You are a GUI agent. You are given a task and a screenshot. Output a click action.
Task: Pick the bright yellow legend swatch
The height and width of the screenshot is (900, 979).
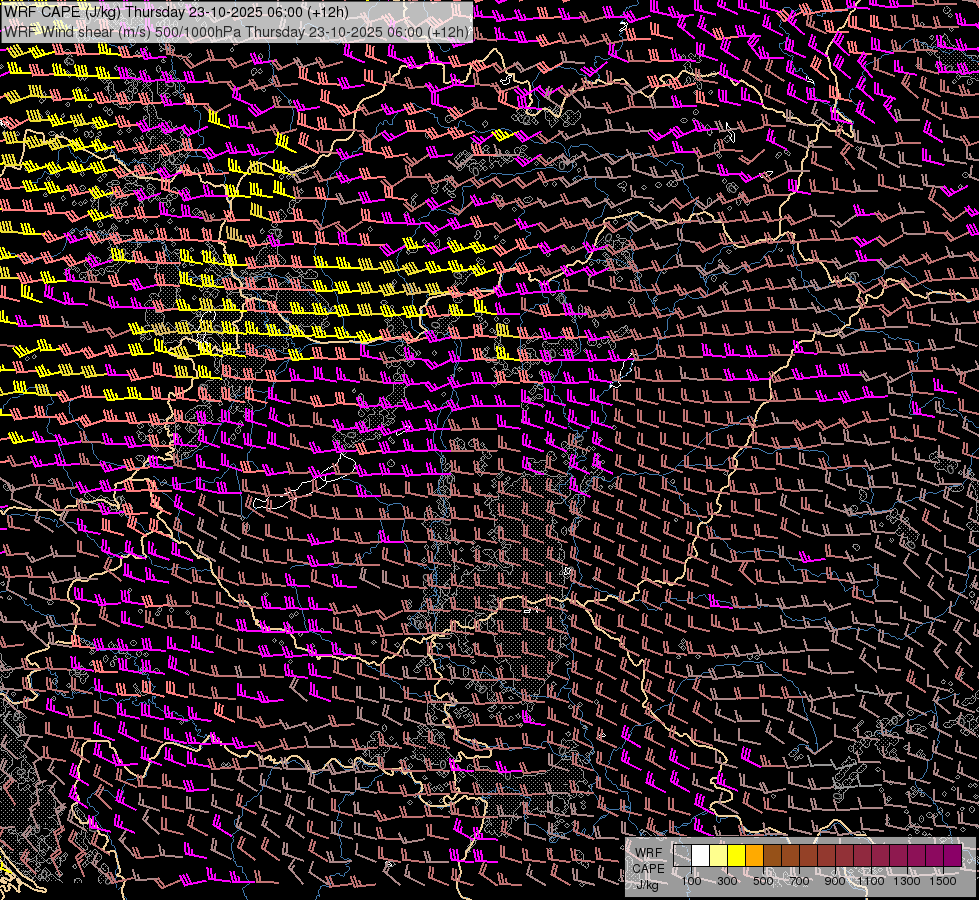737,856
